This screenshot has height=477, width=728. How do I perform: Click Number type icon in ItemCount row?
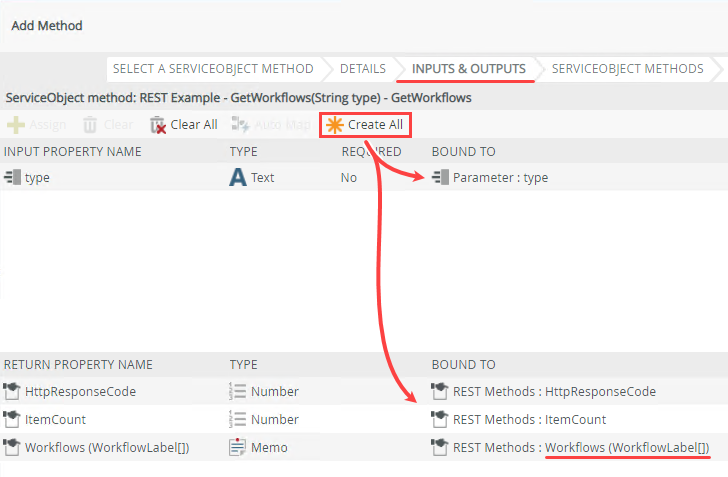click(237, 419)
